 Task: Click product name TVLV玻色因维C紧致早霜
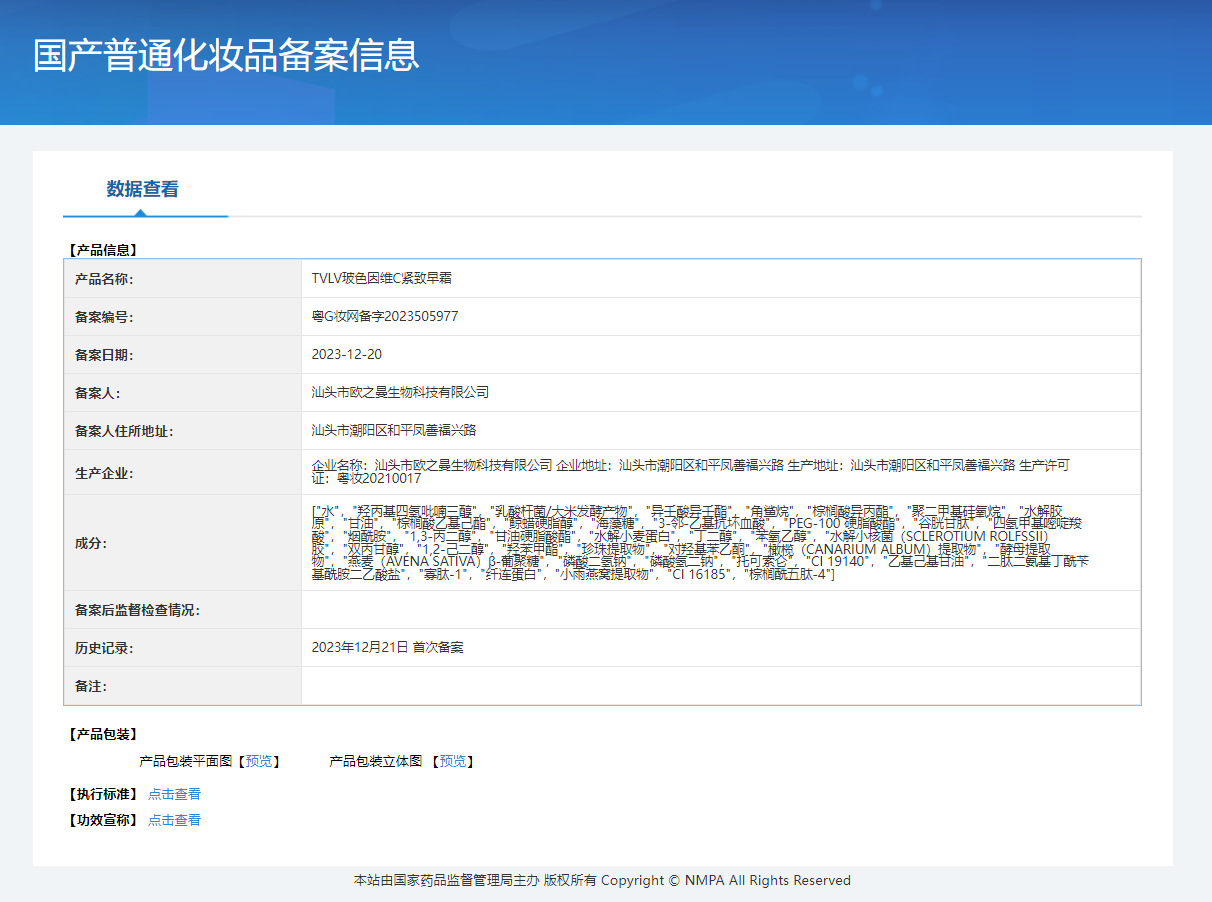click(x=381, y=278)
